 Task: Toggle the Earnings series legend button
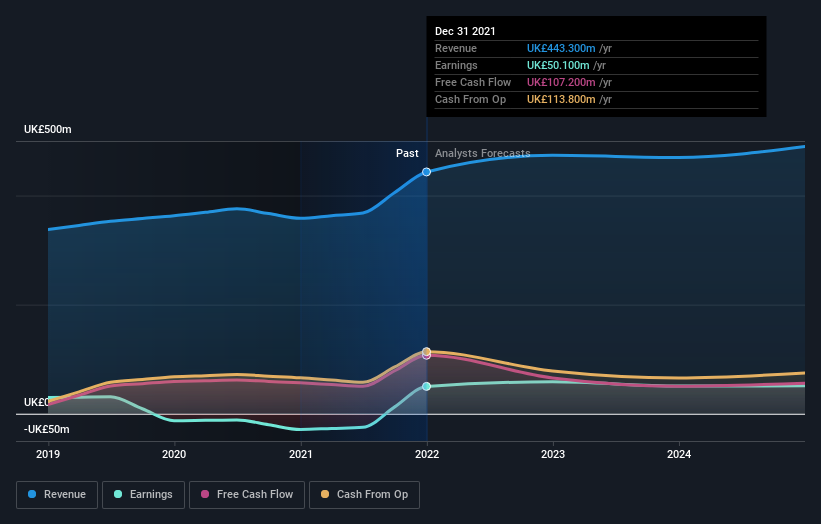[143, 495]
